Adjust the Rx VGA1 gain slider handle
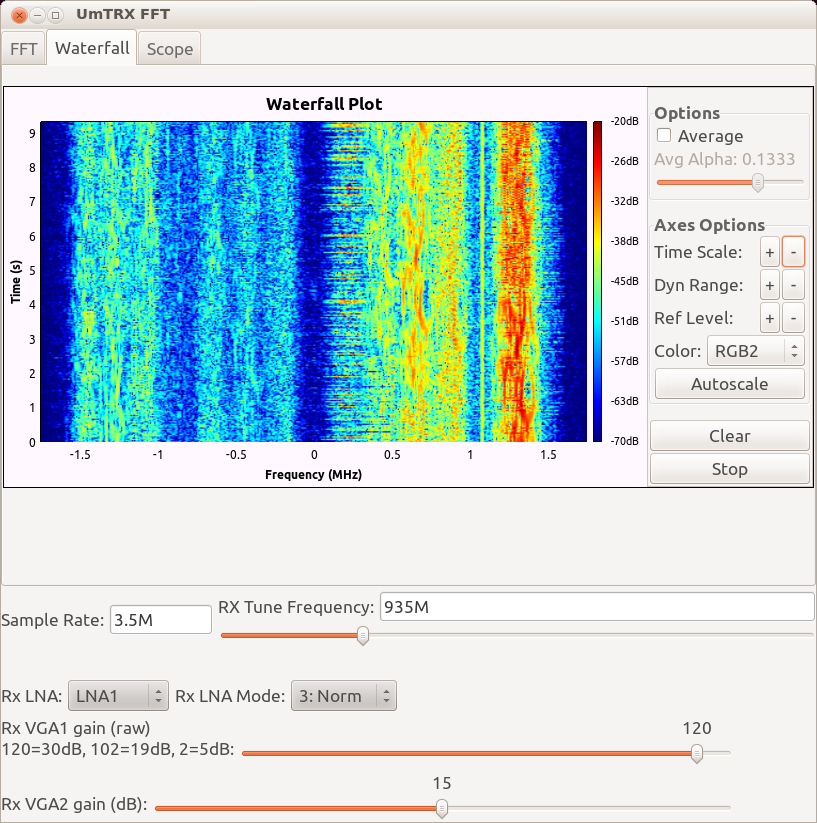The width and height of the screenshot is (817, 823). tap(696, 753)
